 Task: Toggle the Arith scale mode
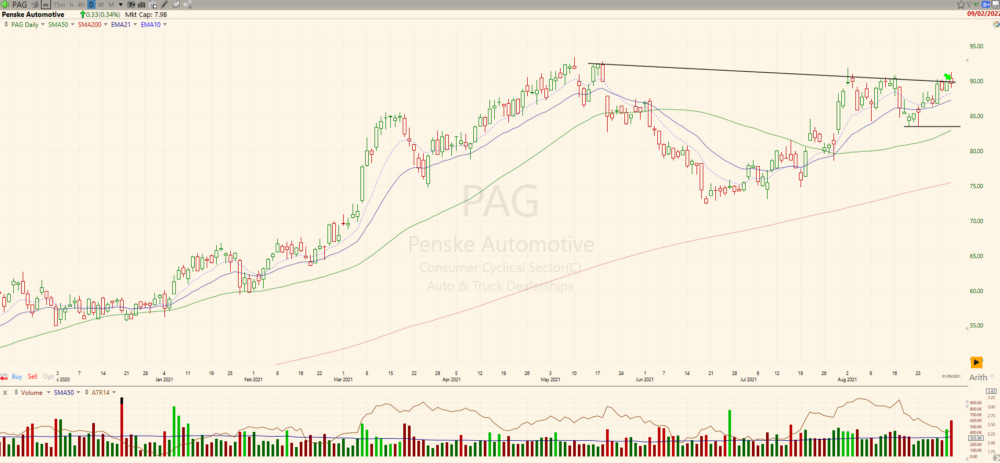click(x=978, y=378)
